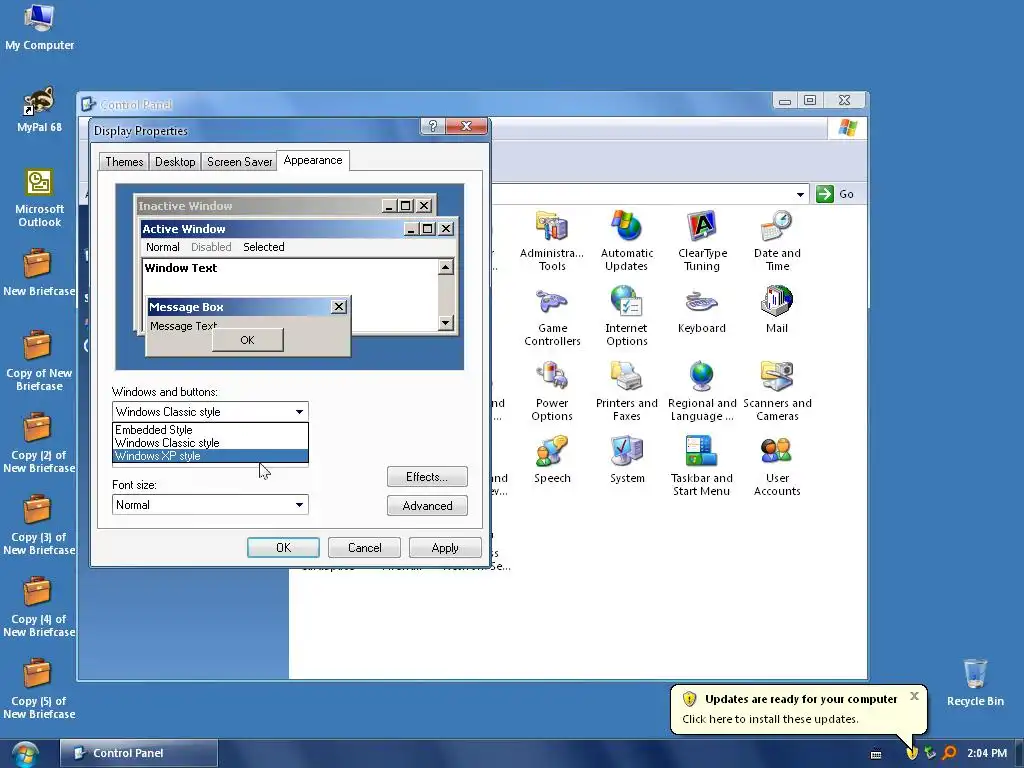This screenshot has height=768, width=1024.
Task: Click the Advanced button
Action: pyautogui.click(x=427, y=505)
